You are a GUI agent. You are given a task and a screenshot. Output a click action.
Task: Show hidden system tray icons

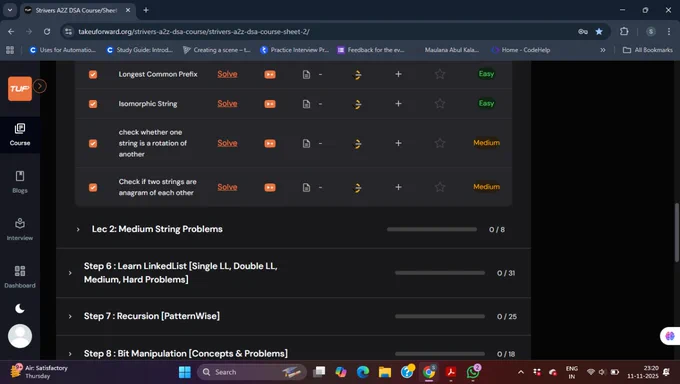tap(521, 372)
